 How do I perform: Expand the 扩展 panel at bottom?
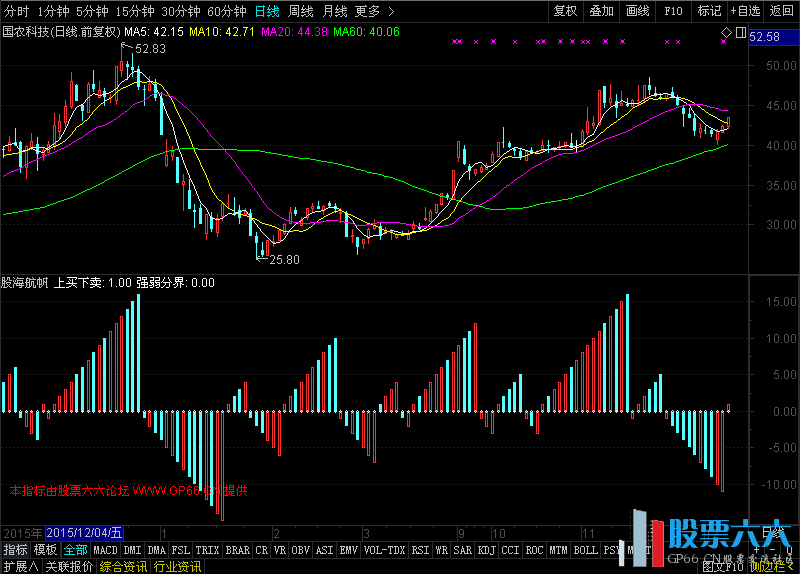(x=19, y=566)
